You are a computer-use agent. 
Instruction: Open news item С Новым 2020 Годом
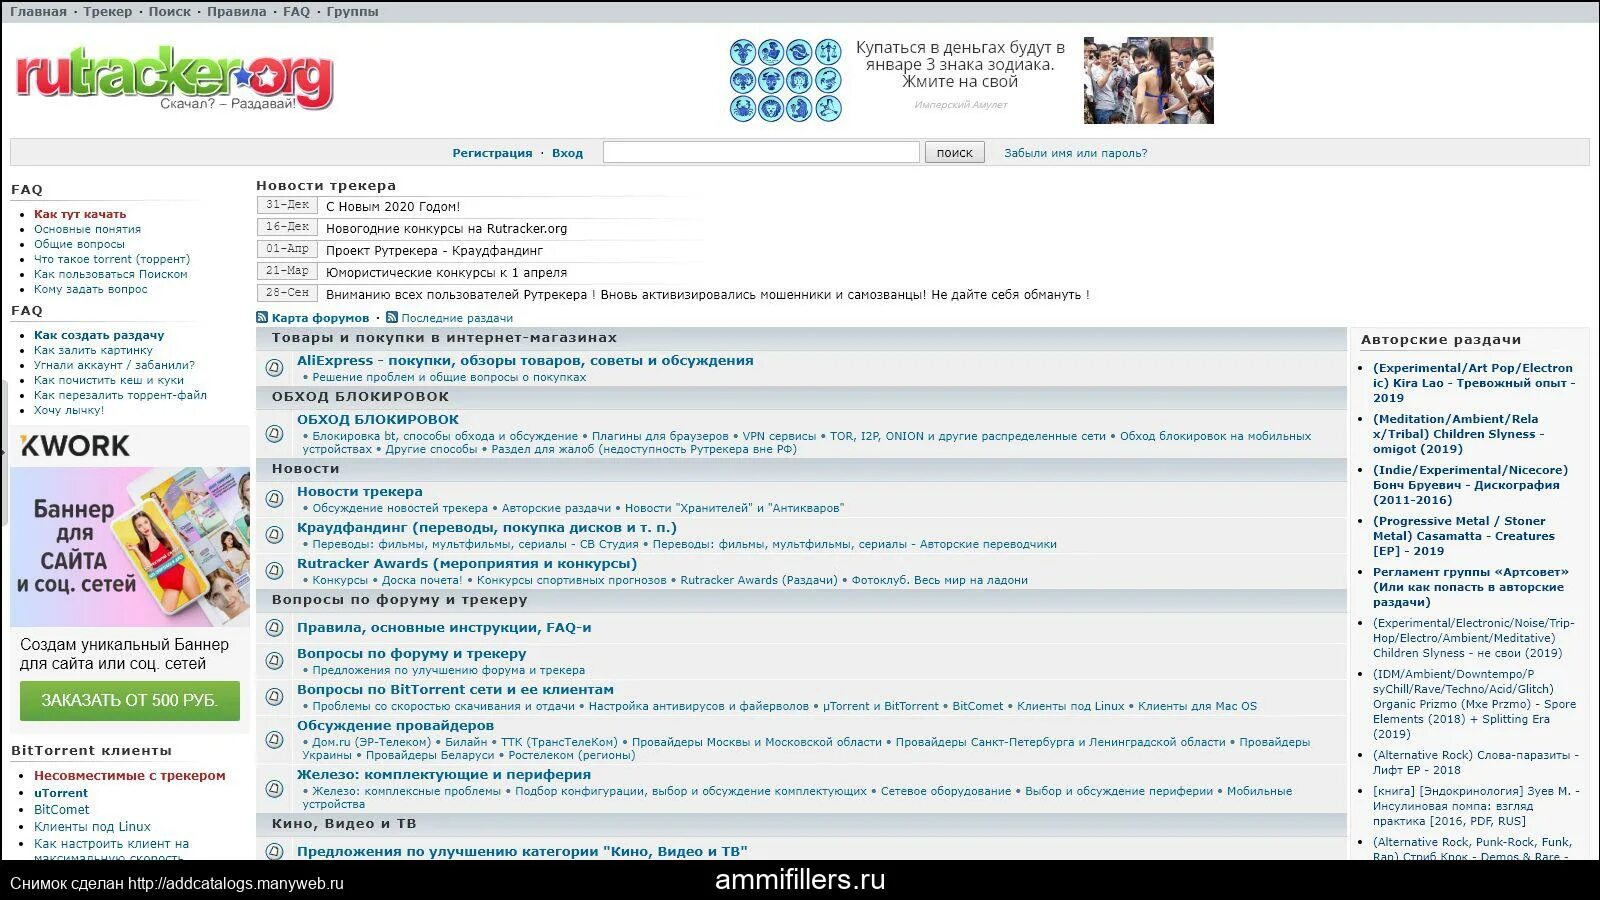(x=393, y=207)
